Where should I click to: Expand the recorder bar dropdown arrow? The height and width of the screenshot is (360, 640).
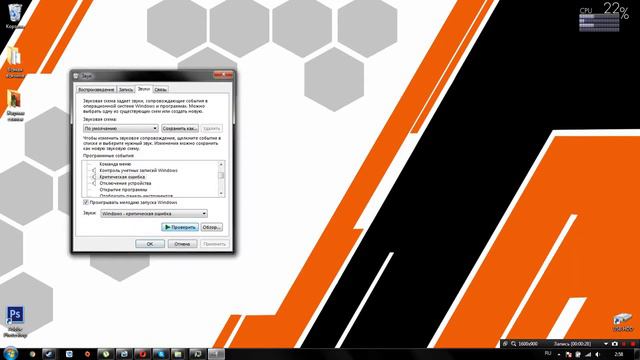606,344
